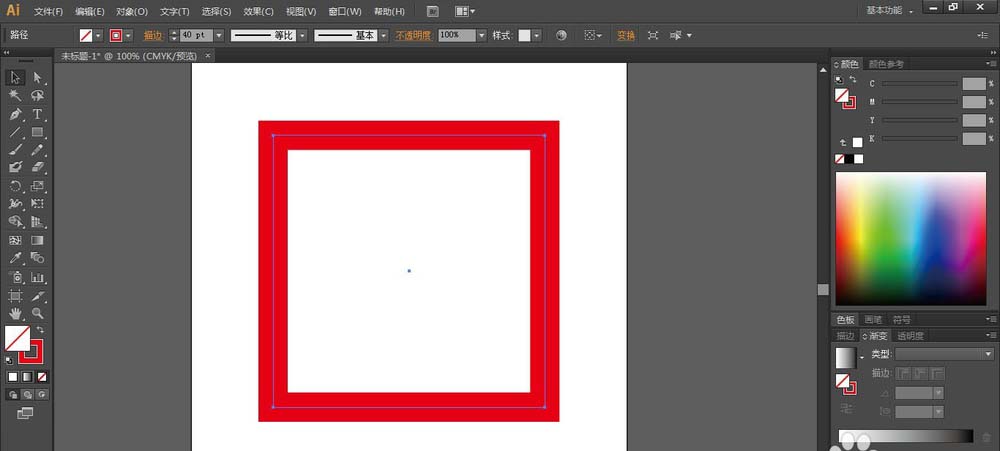Select the Magic Wand tool
The image size is (1000, 451).
click(15, 96)
